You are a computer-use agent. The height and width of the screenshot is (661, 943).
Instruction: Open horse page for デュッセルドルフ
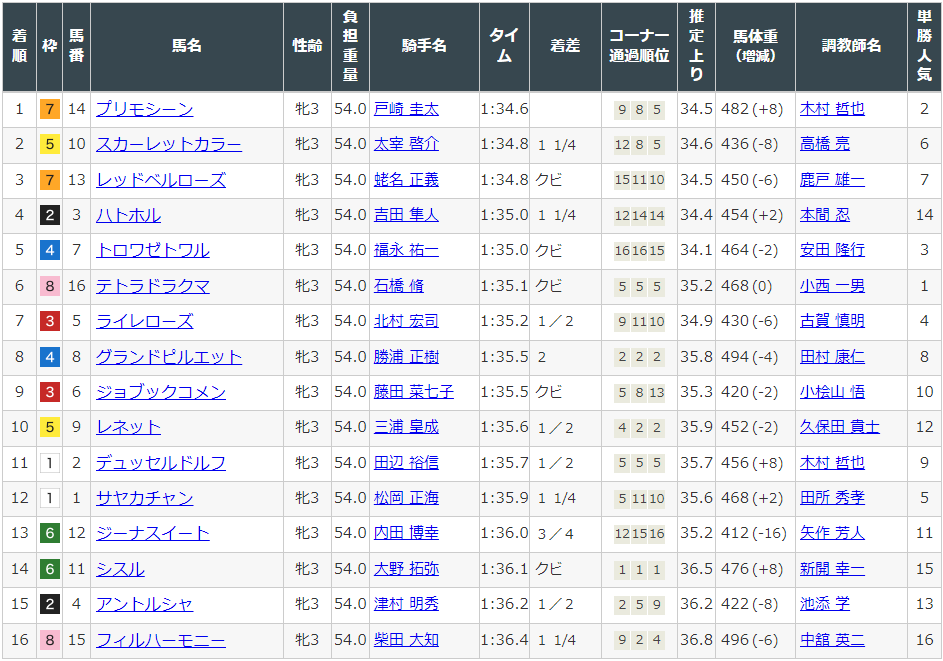(161, 463)
